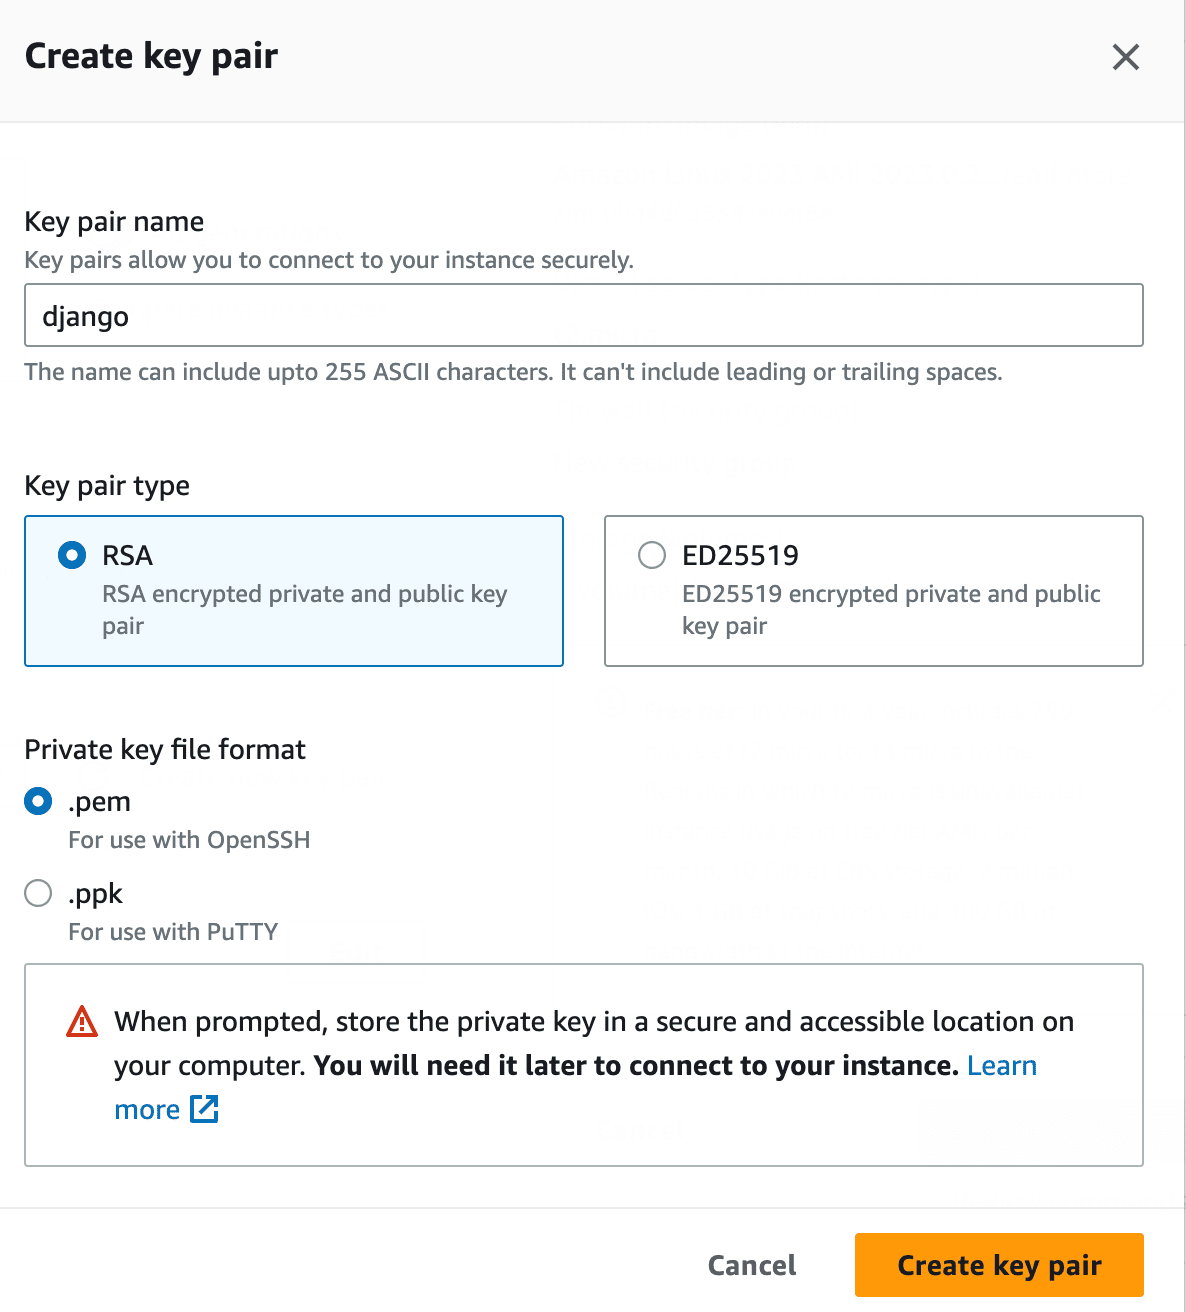Click the .pem option label
Screen dimensions: 1186x1312
[99, 802]
